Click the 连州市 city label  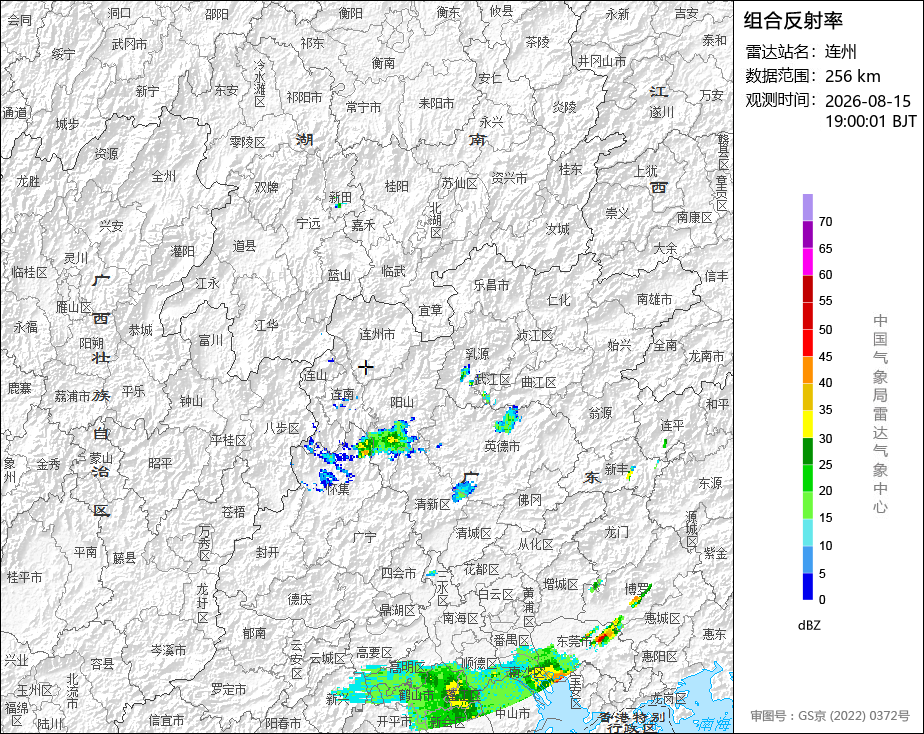(377, 335)
